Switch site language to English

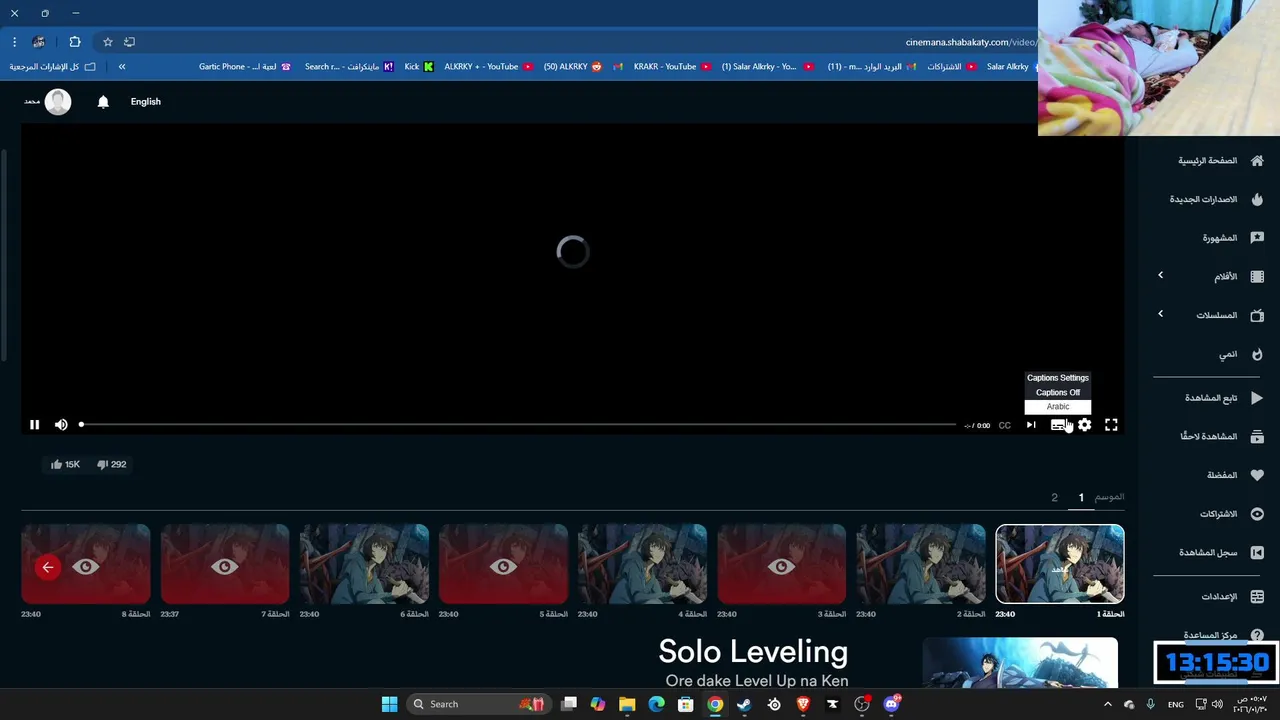click(145, 102)
